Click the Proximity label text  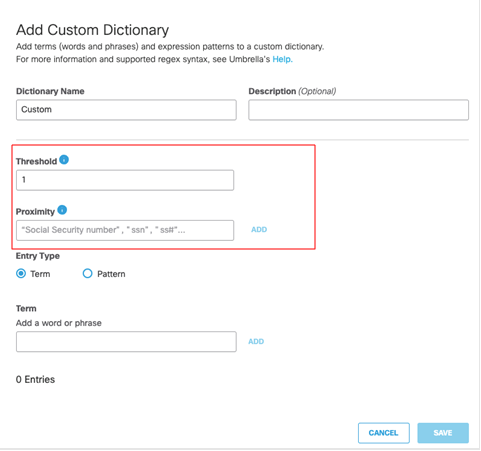click(35, 212)
